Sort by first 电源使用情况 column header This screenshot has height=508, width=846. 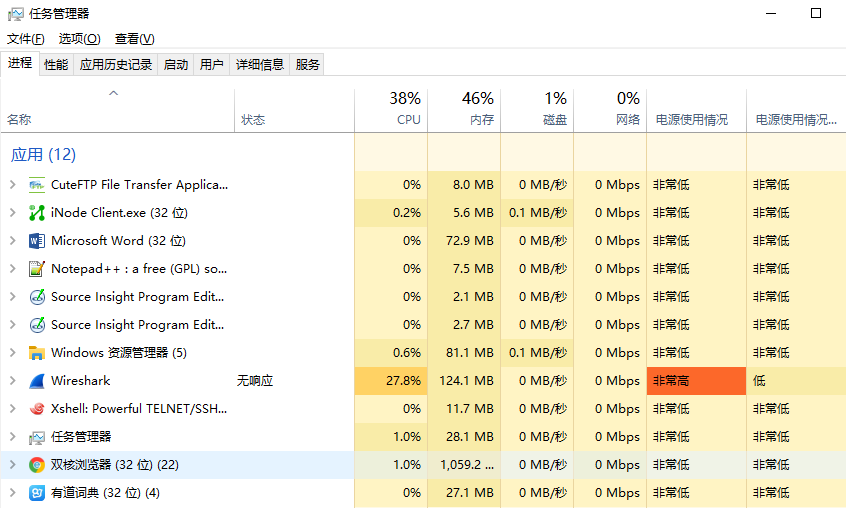(x=697, y=111)
